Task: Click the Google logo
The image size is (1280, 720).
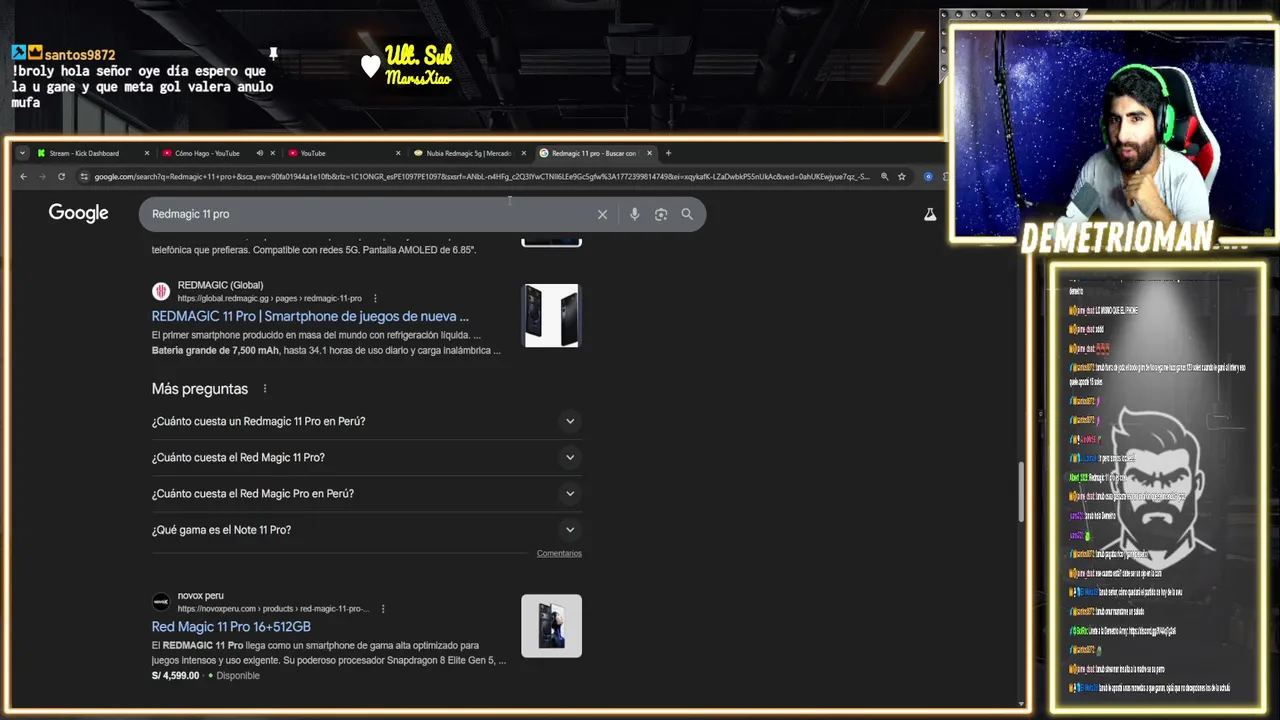Action: pyautogui.click(x=78, y=213)
